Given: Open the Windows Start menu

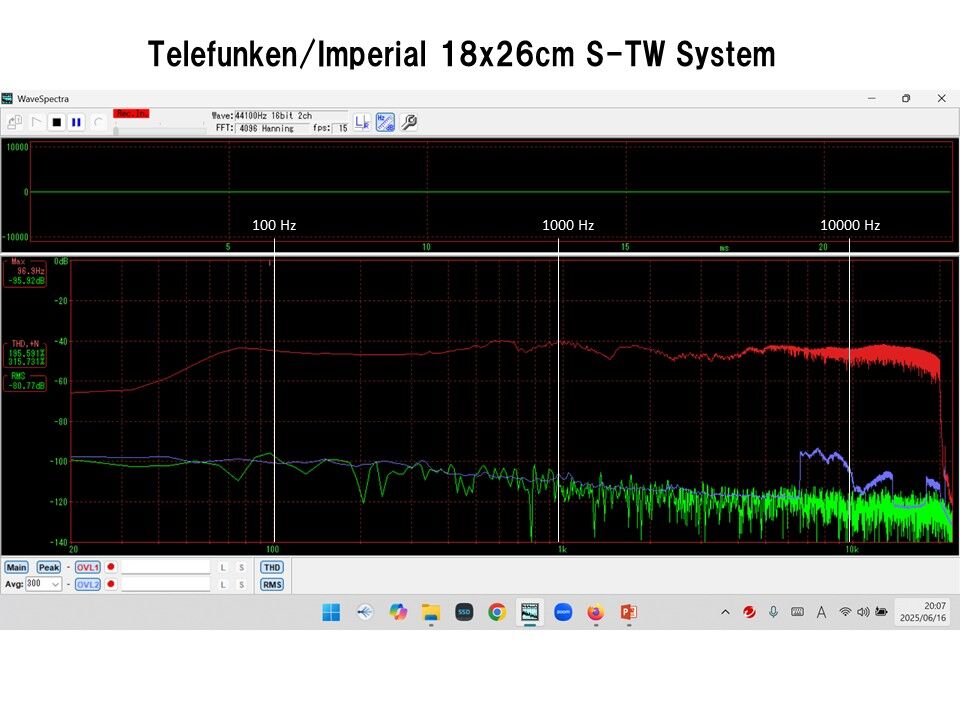Looking at the screenshot, I should pos(331,612).
